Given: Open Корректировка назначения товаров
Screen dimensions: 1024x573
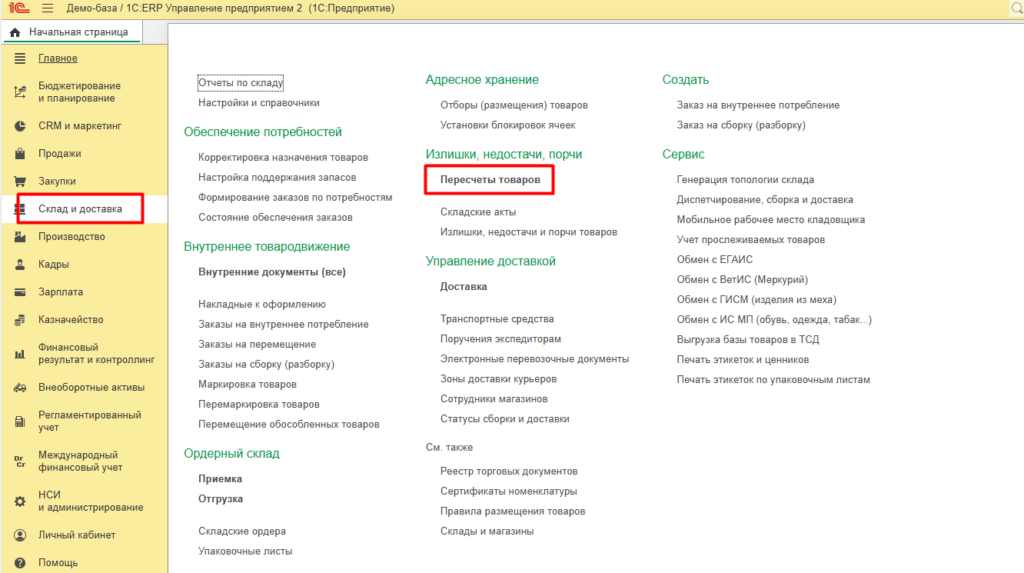Looking at the screenshot, I should pyautogui.click(x=283, y=157).
